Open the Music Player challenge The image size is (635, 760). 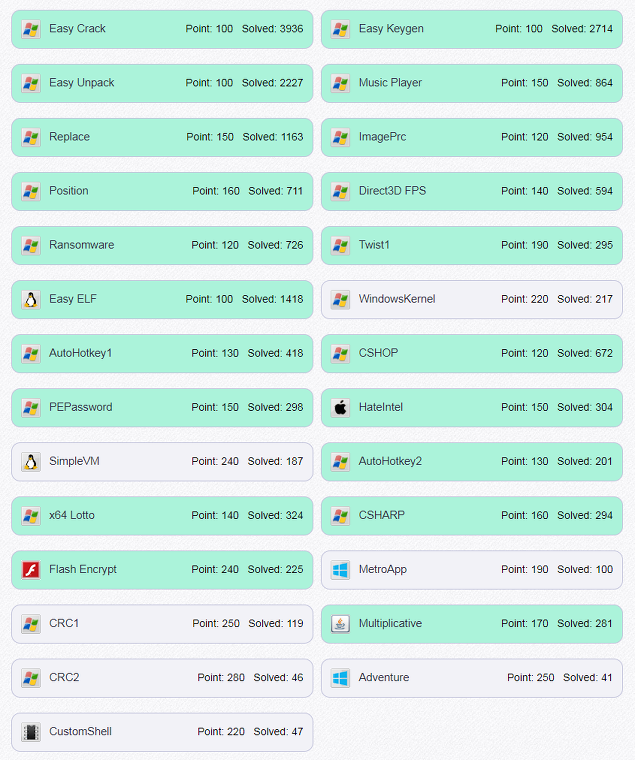coord(472,83)
